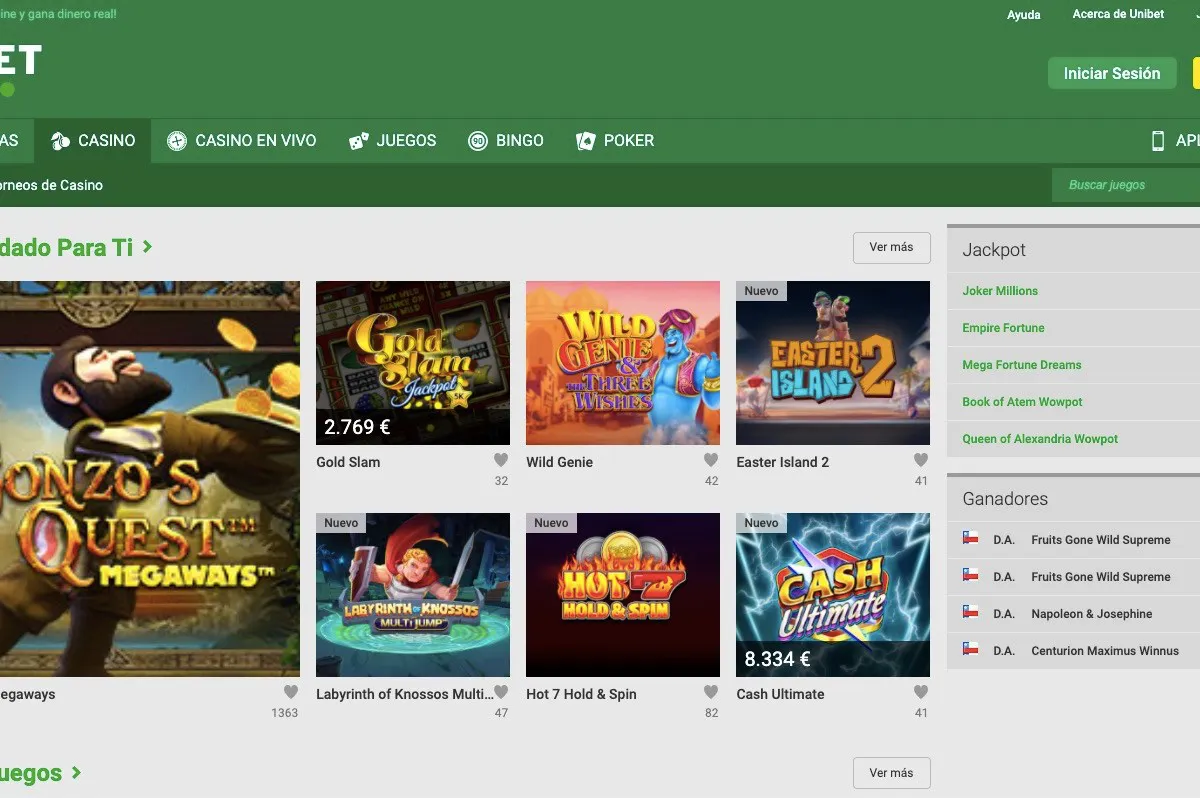Open the Book of Atem Wowpot link
Screen dimensions: 1200x798
coord(1022,402)
